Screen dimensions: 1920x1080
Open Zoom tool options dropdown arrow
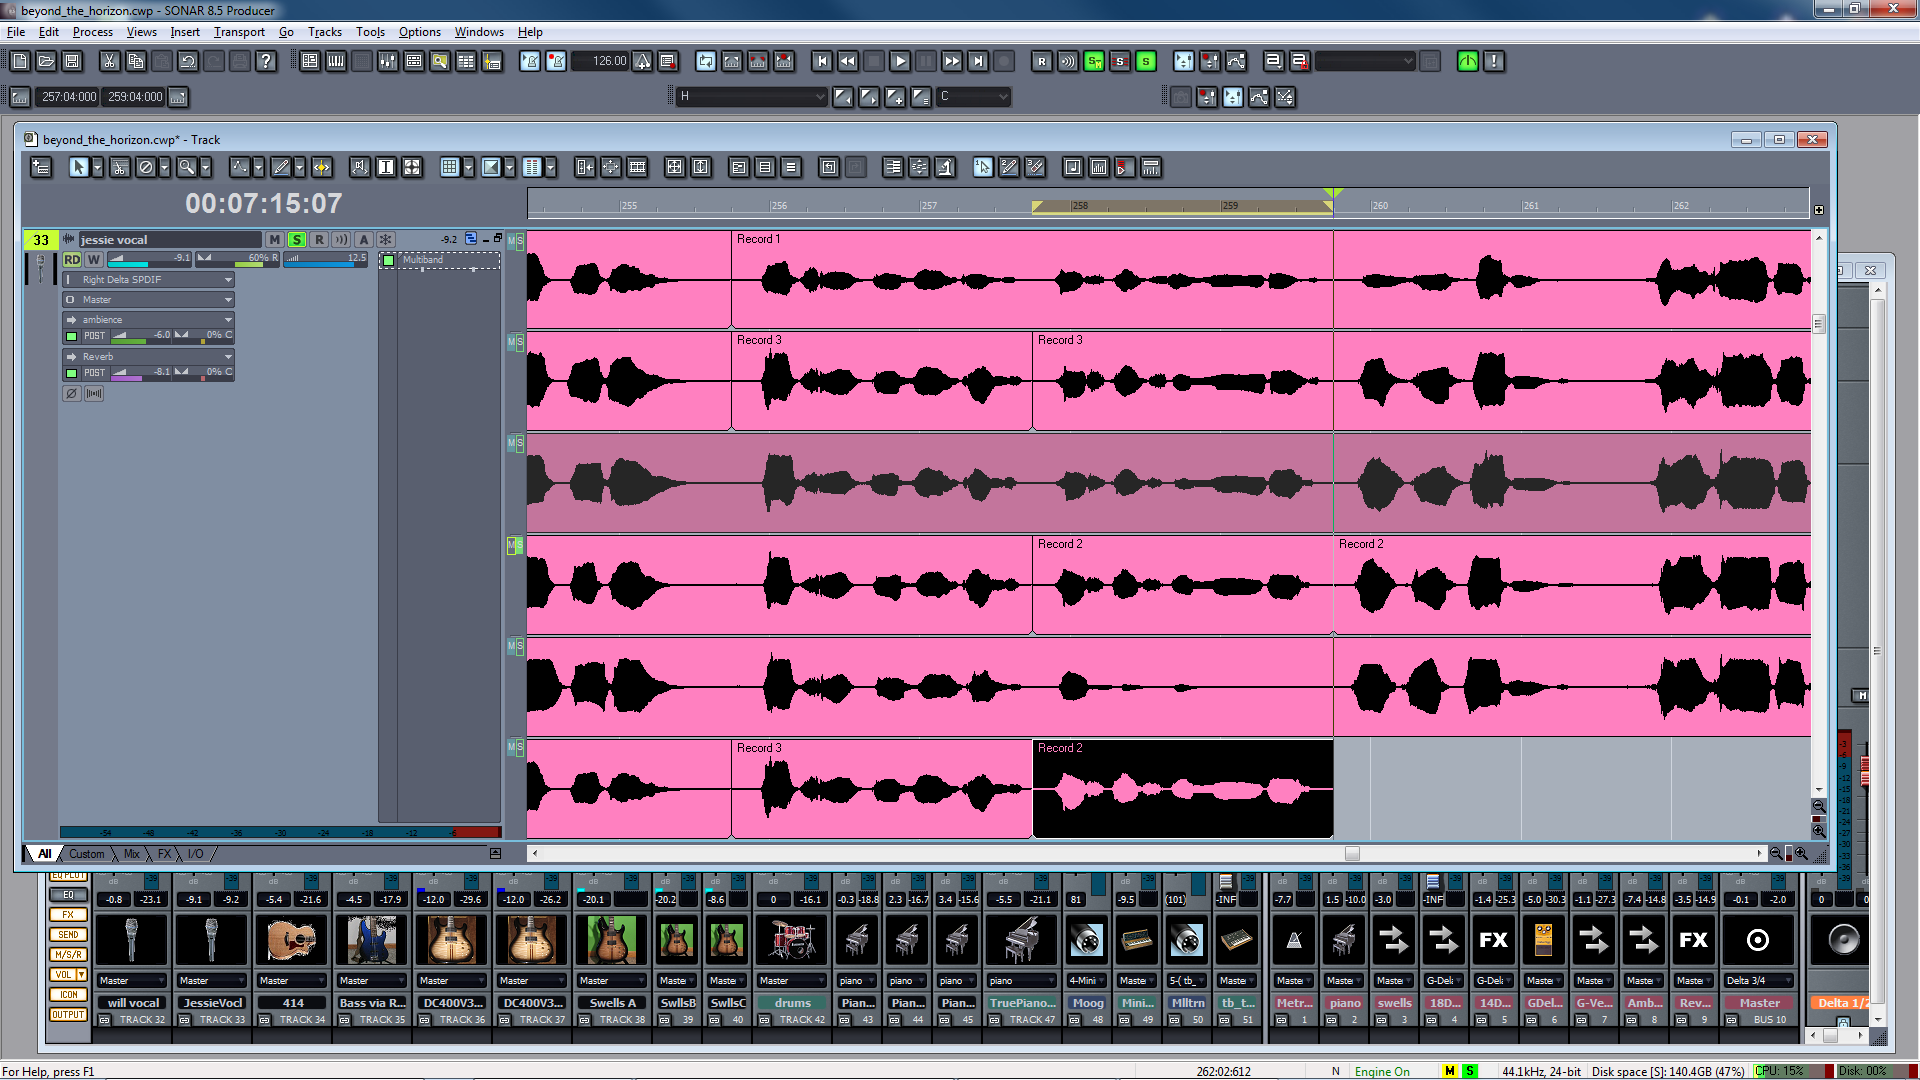(206, 168)
